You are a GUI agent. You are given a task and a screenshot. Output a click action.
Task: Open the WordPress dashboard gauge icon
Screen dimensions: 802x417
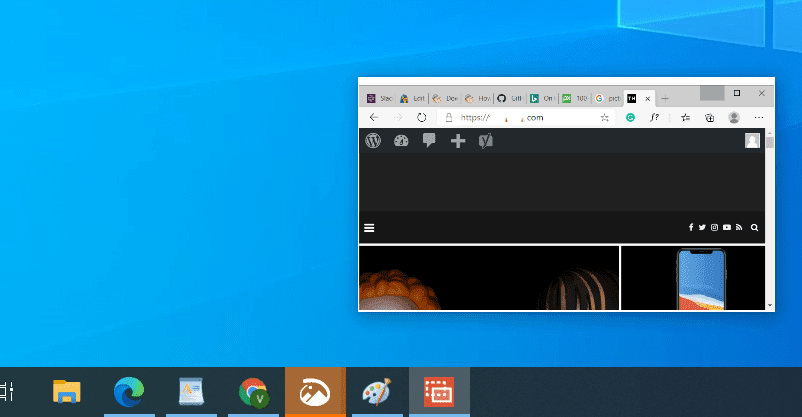tap(401, 141)
